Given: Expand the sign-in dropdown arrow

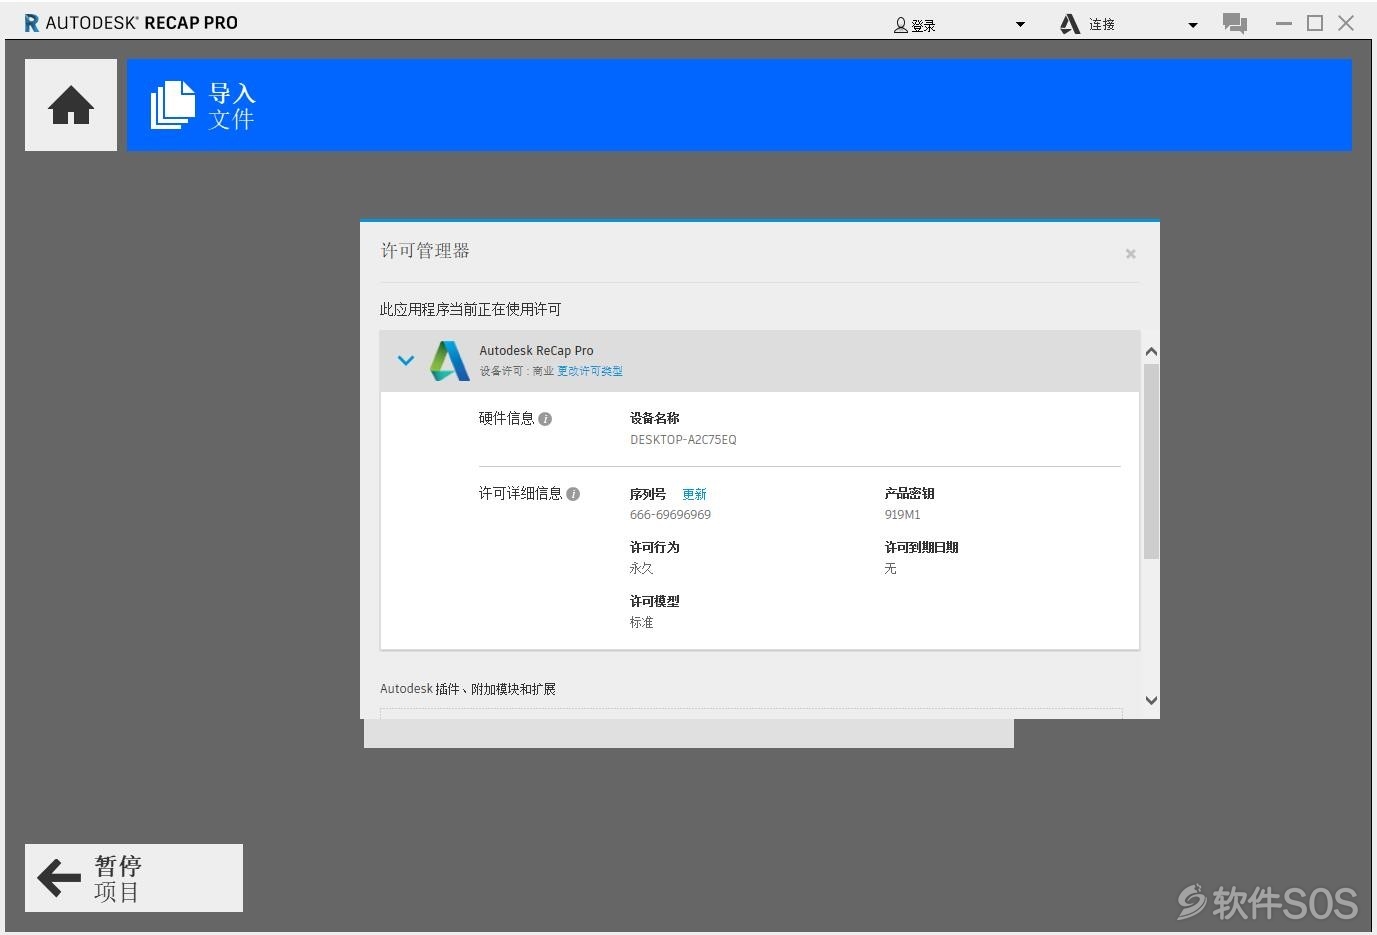Looking at the screenshot, I should 1020,25.
